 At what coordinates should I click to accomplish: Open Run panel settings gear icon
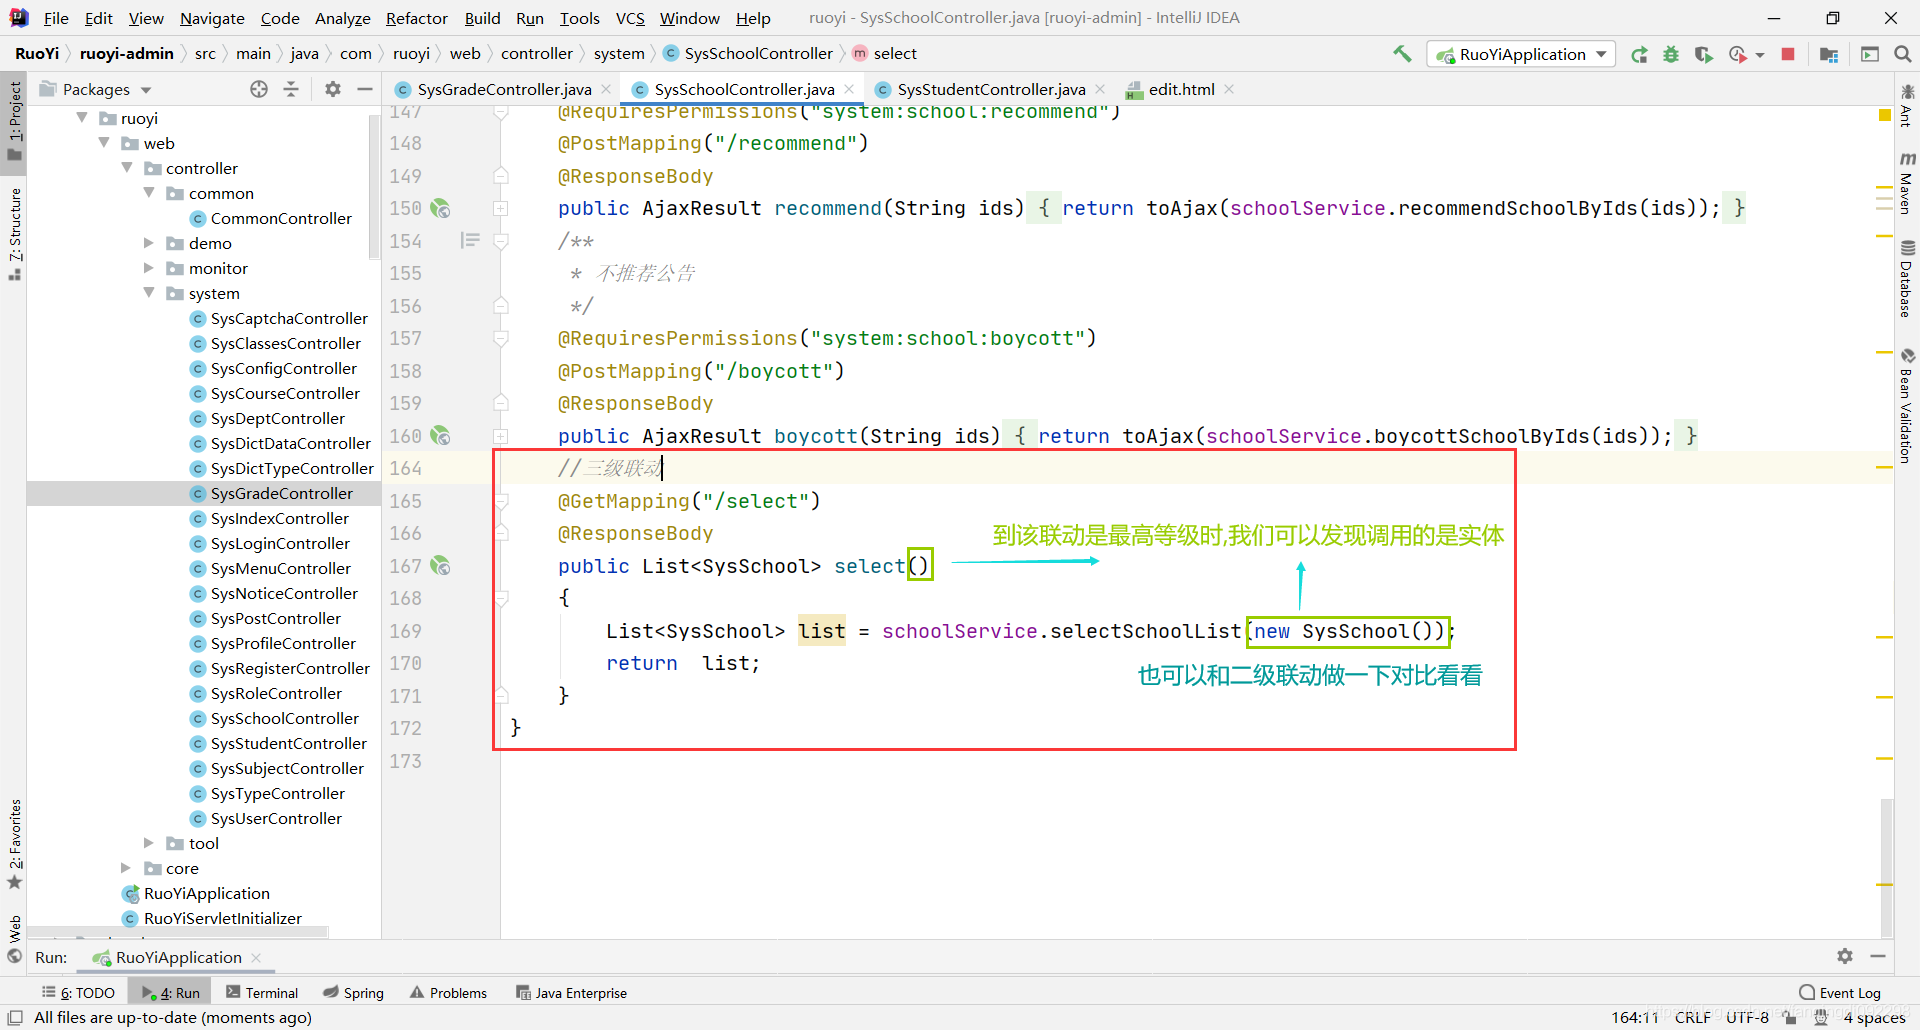pos(1845,956)
